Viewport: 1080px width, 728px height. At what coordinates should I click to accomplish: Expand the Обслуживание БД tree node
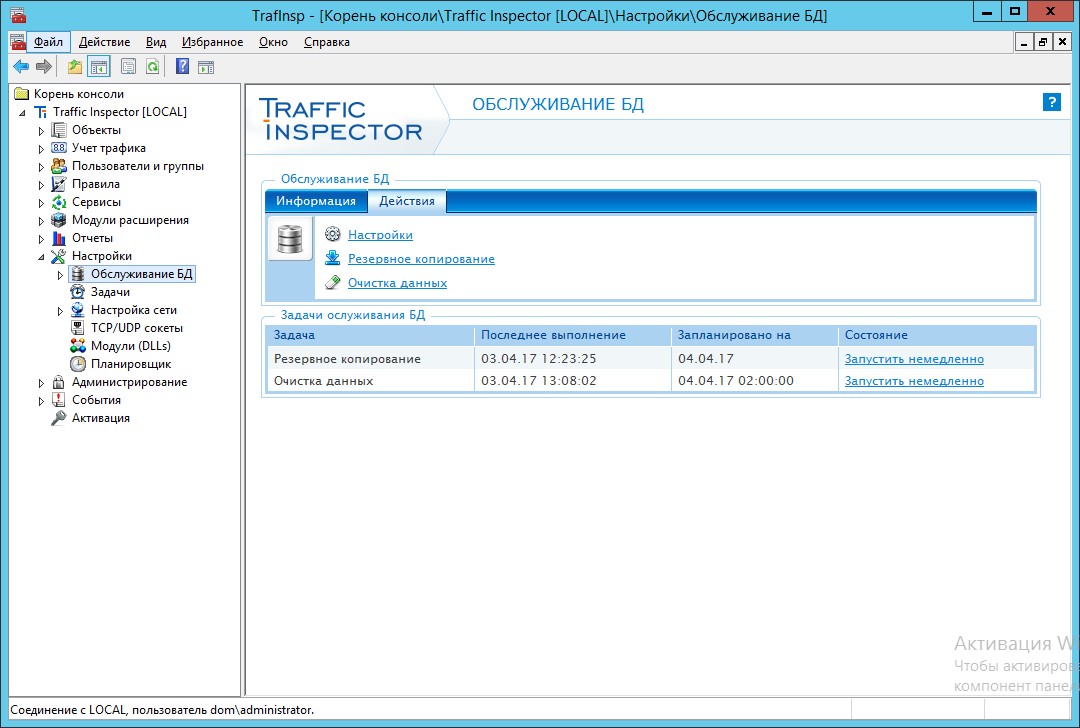pos(60,275)
